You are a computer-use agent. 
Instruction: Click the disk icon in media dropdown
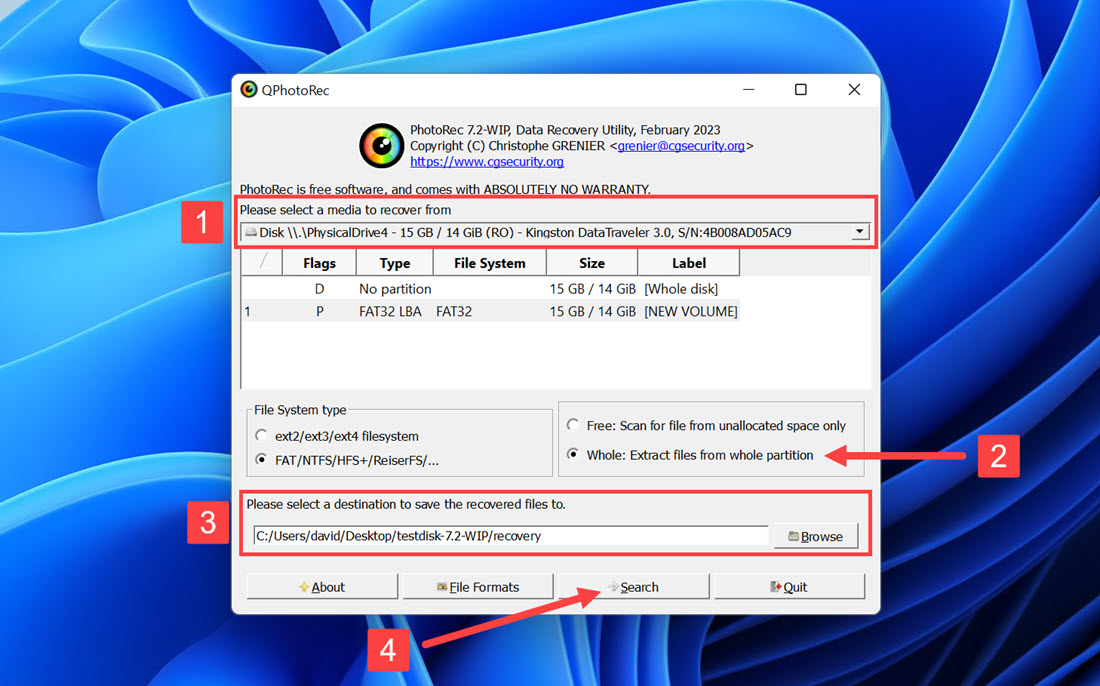(250, 232)
